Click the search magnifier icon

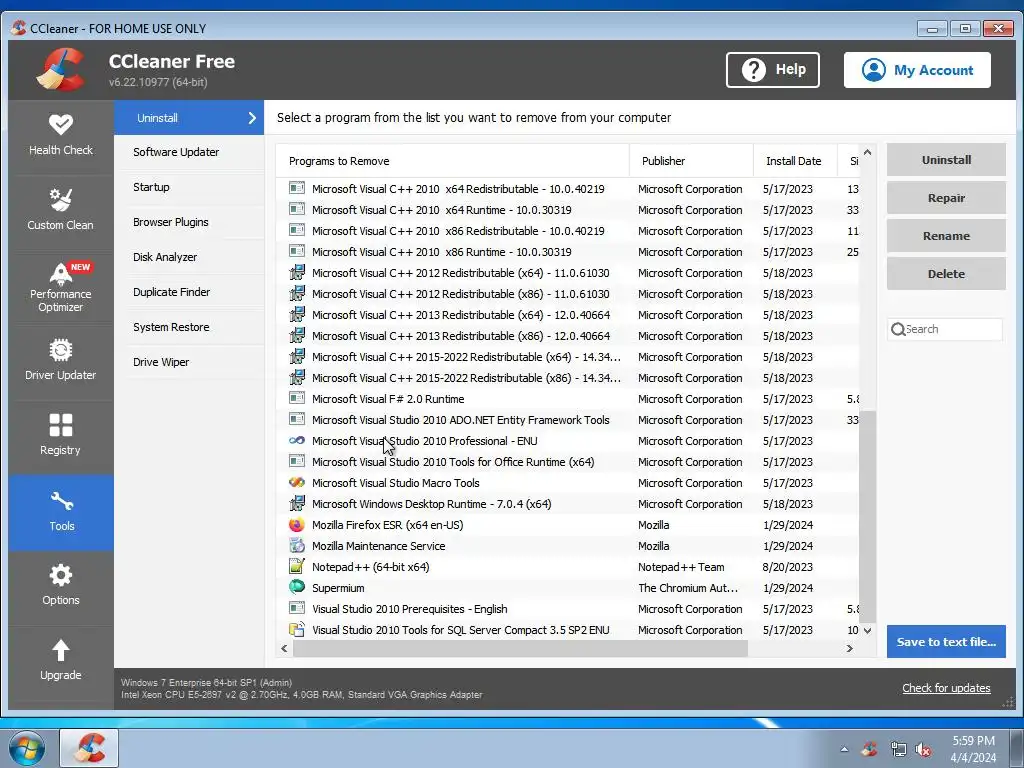tap(898, 329)
